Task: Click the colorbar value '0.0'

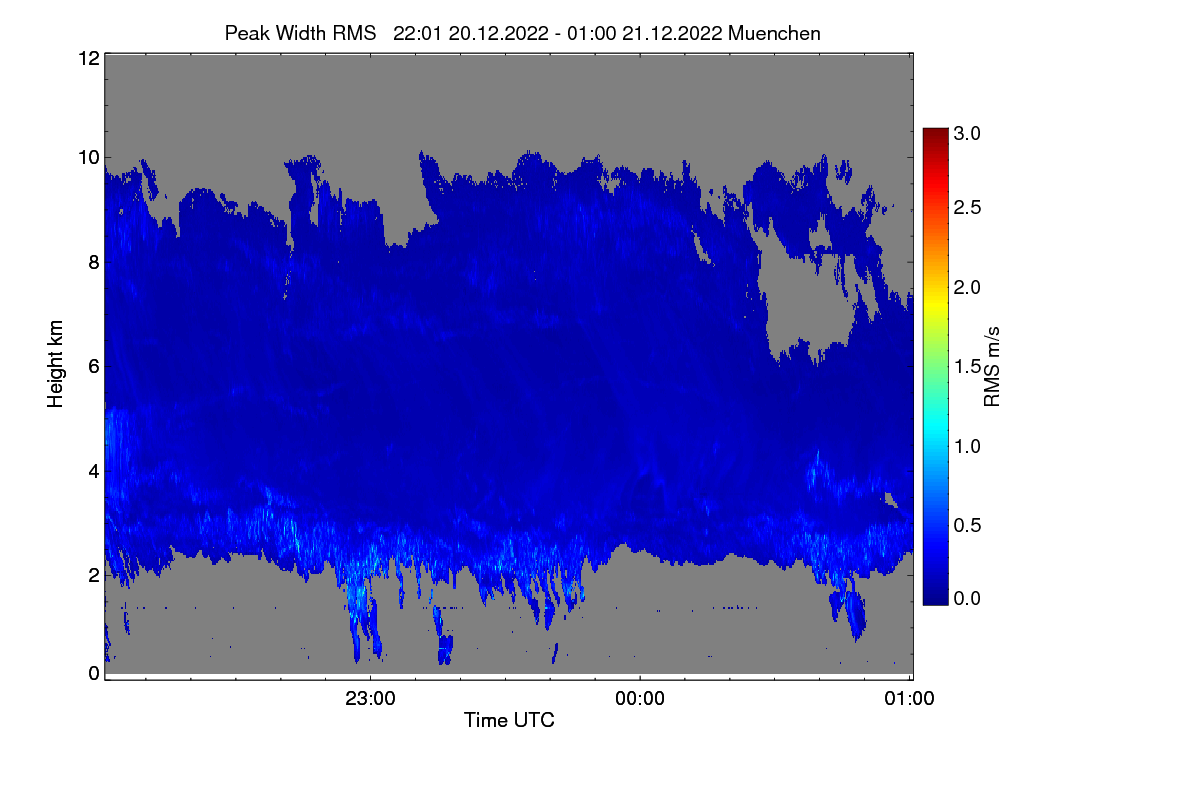Action: [967, 598]
